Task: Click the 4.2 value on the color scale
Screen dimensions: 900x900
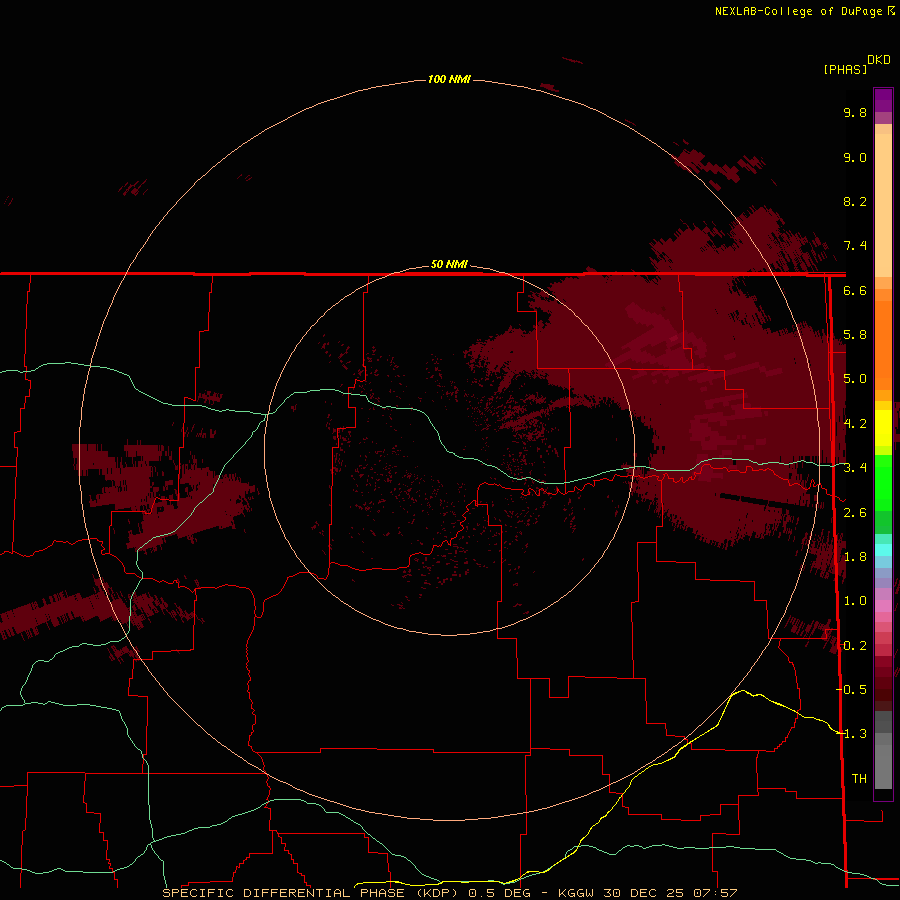Action: (x=855, y=424)
